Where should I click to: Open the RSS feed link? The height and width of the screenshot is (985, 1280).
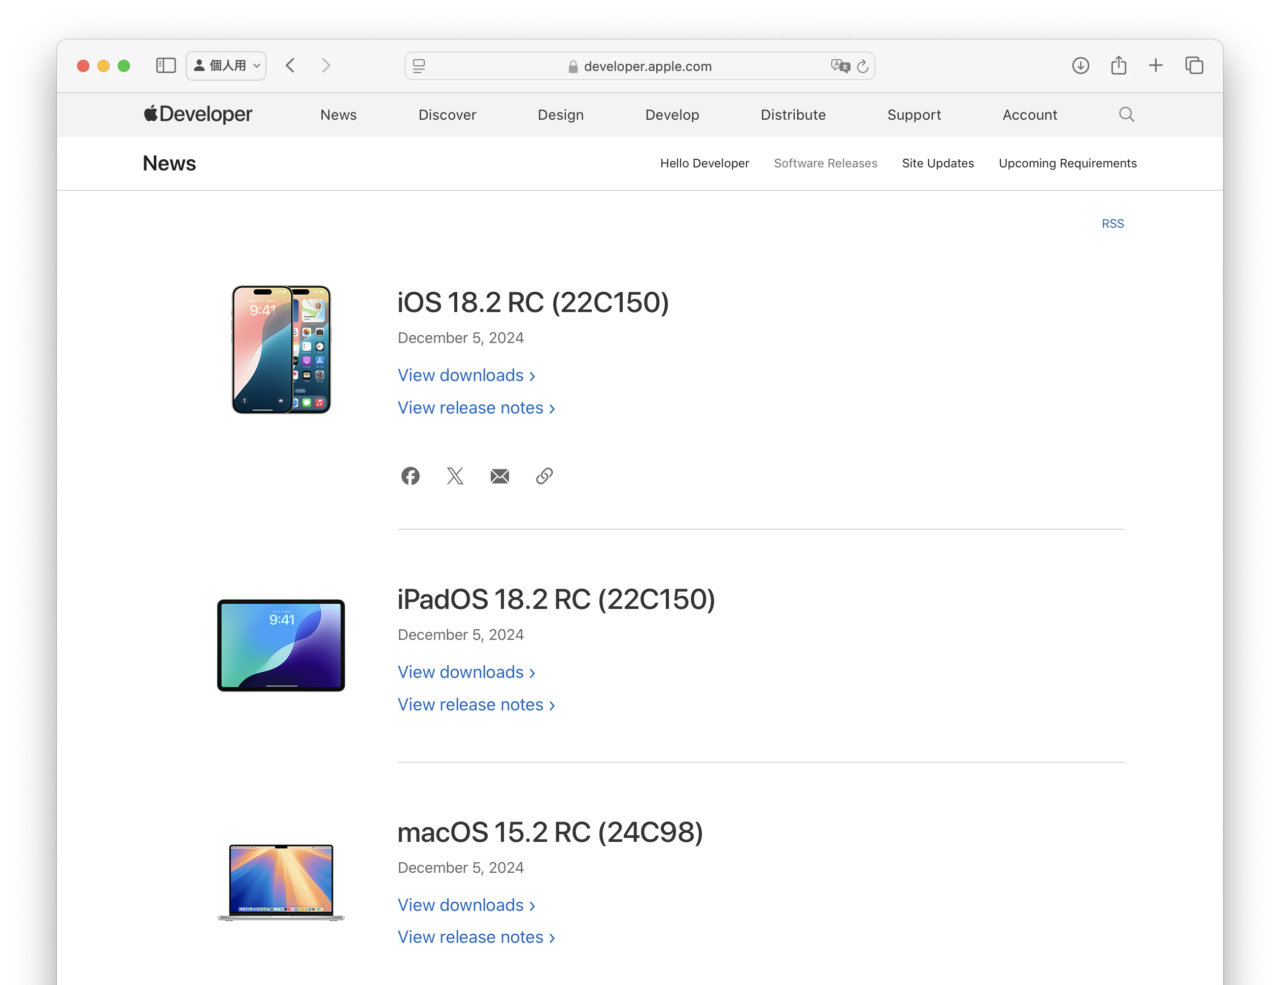click(x=1113, y=224)
